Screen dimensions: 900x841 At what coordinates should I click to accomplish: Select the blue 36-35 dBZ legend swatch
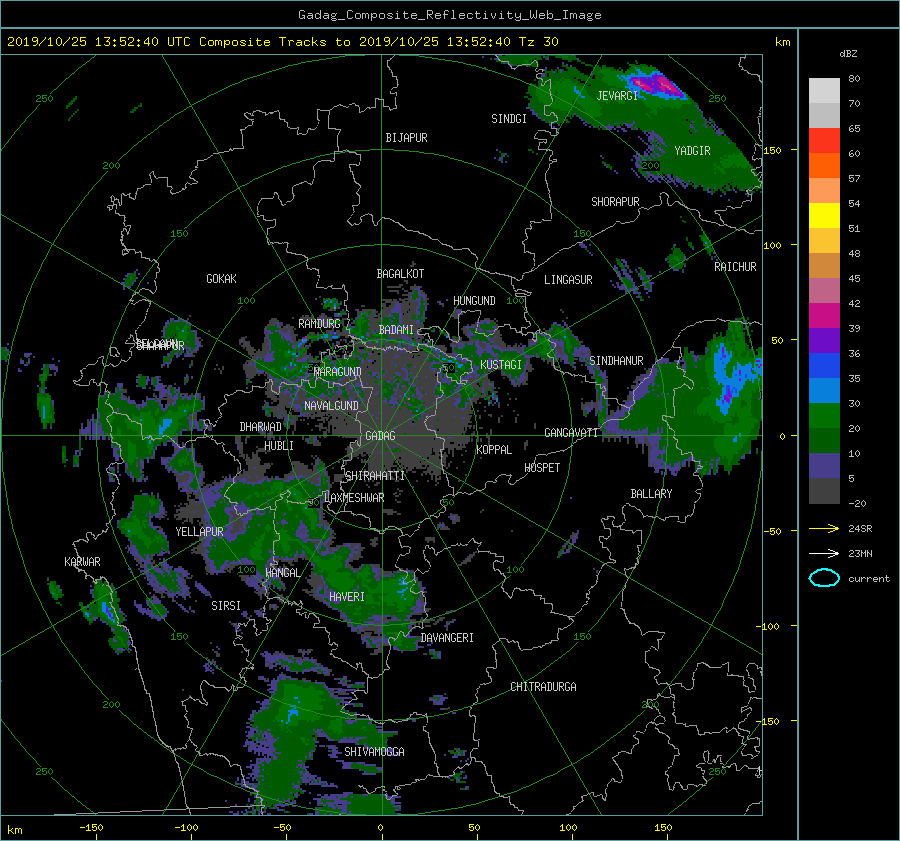pyautogui.click(x=824, y=365)
